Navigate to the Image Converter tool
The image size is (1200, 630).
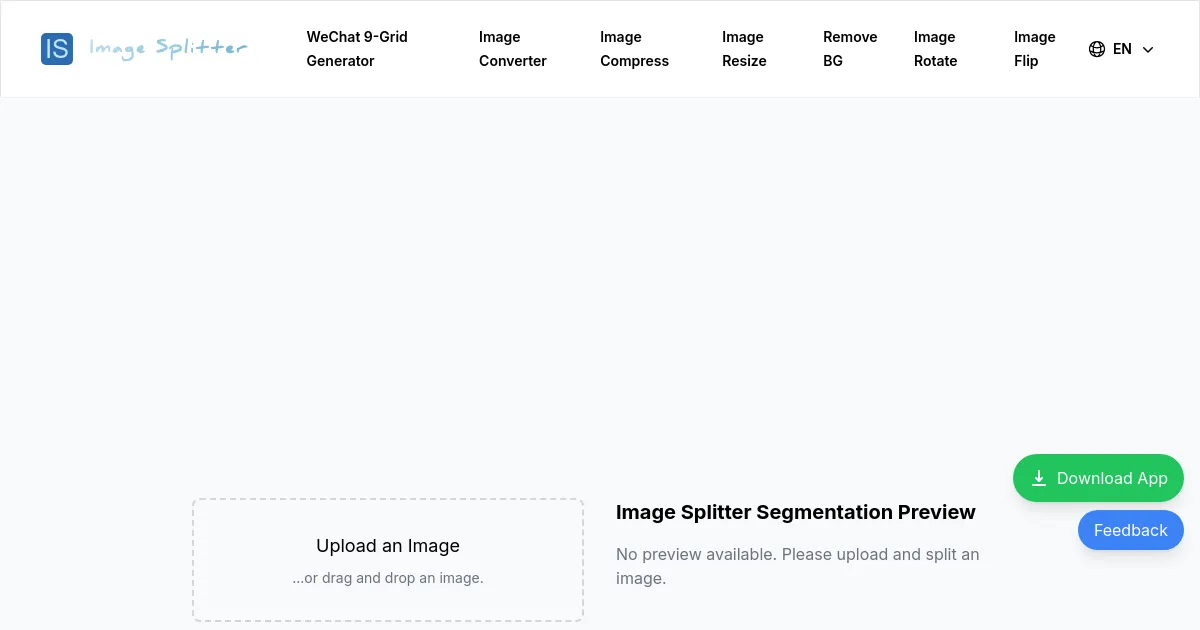coord(512,48)
